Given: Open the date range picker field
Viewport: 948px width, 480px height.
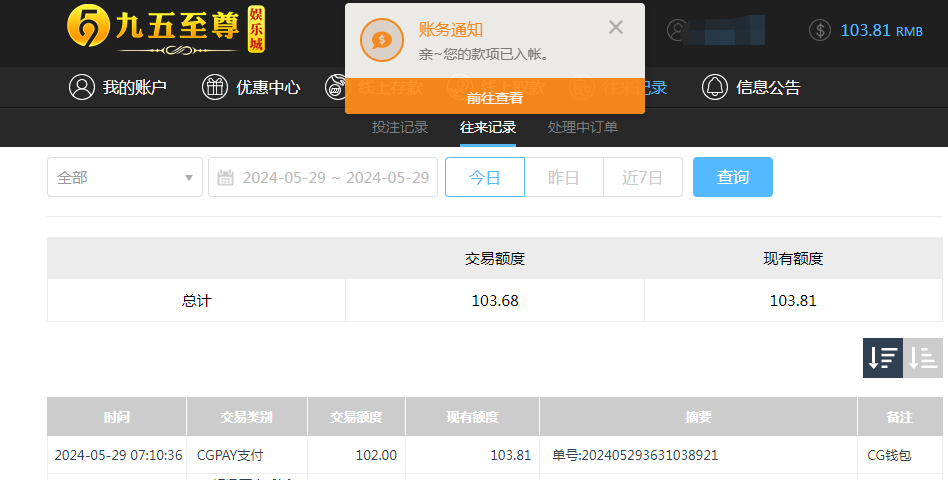Looking at the screenshot, I should 335,177.
